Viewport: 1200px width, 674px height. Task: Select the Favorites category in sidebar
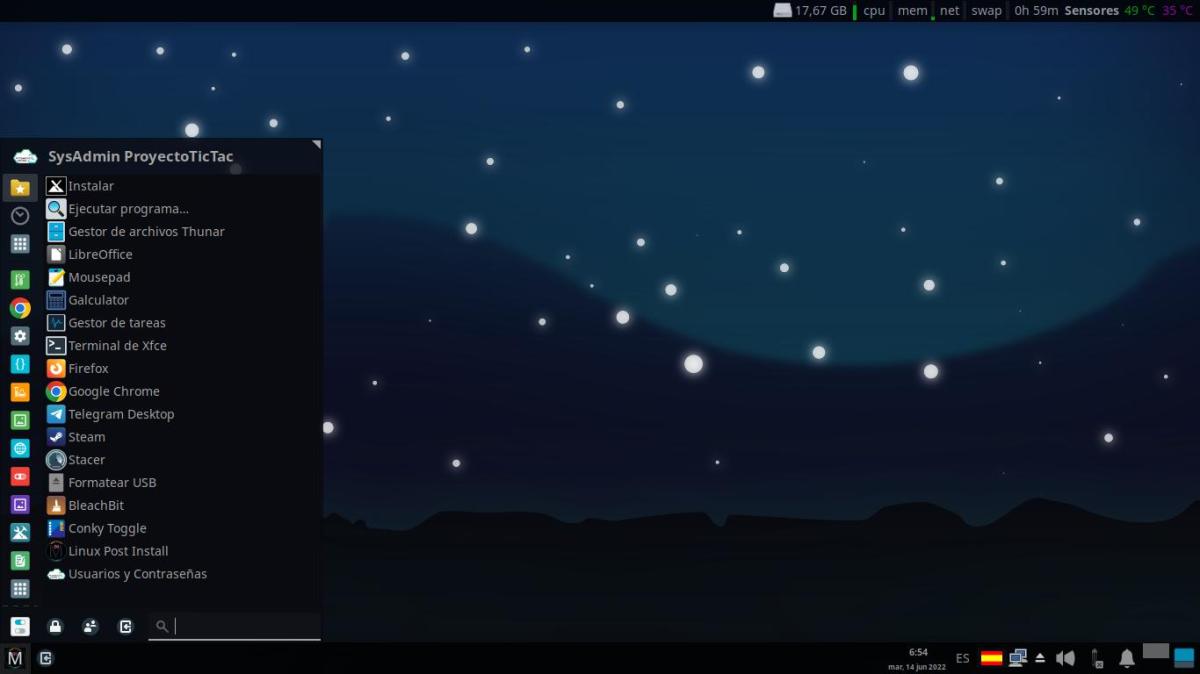20,187
